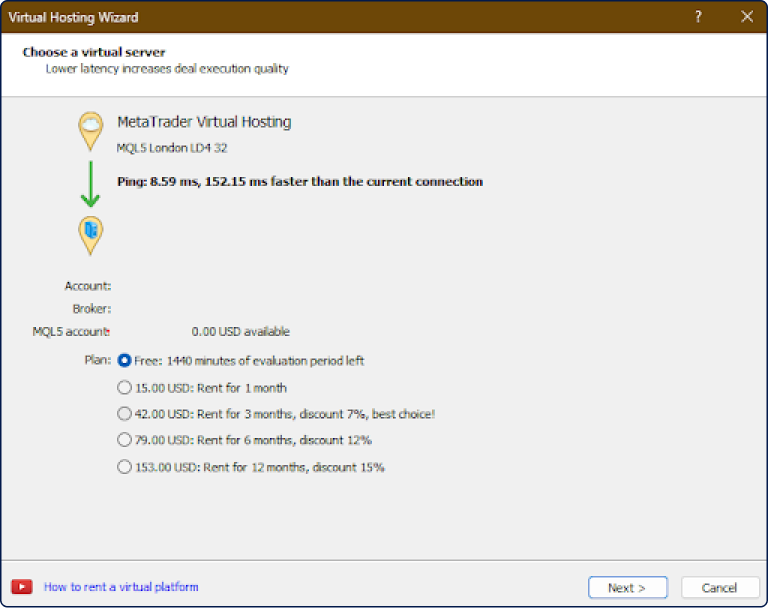Open How to rent a virtual platform
The height and width of the screenshot is (608, 768).
point(121,586)
